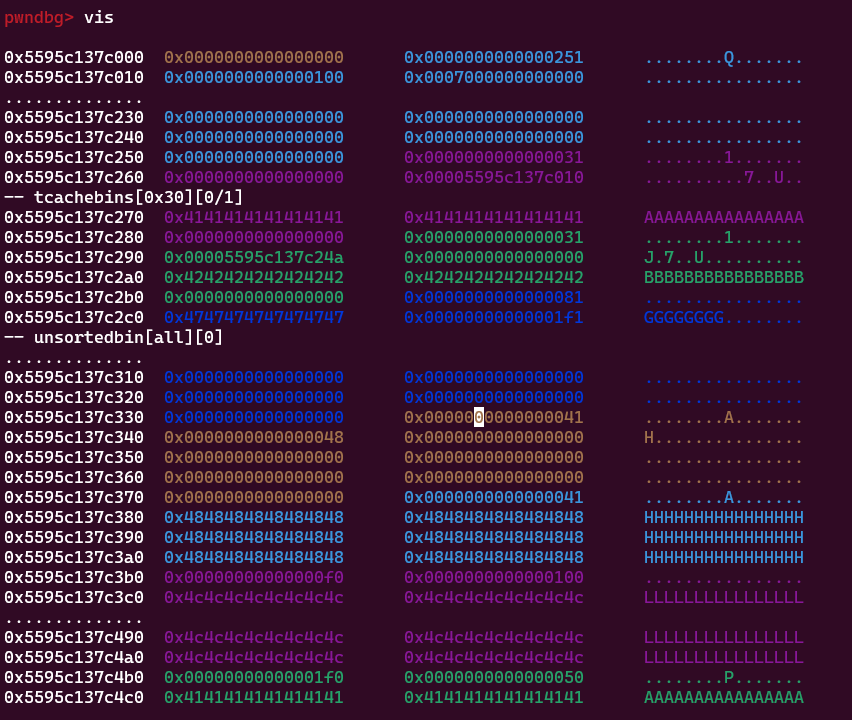Select the vis command text

(x=99, y=17)
